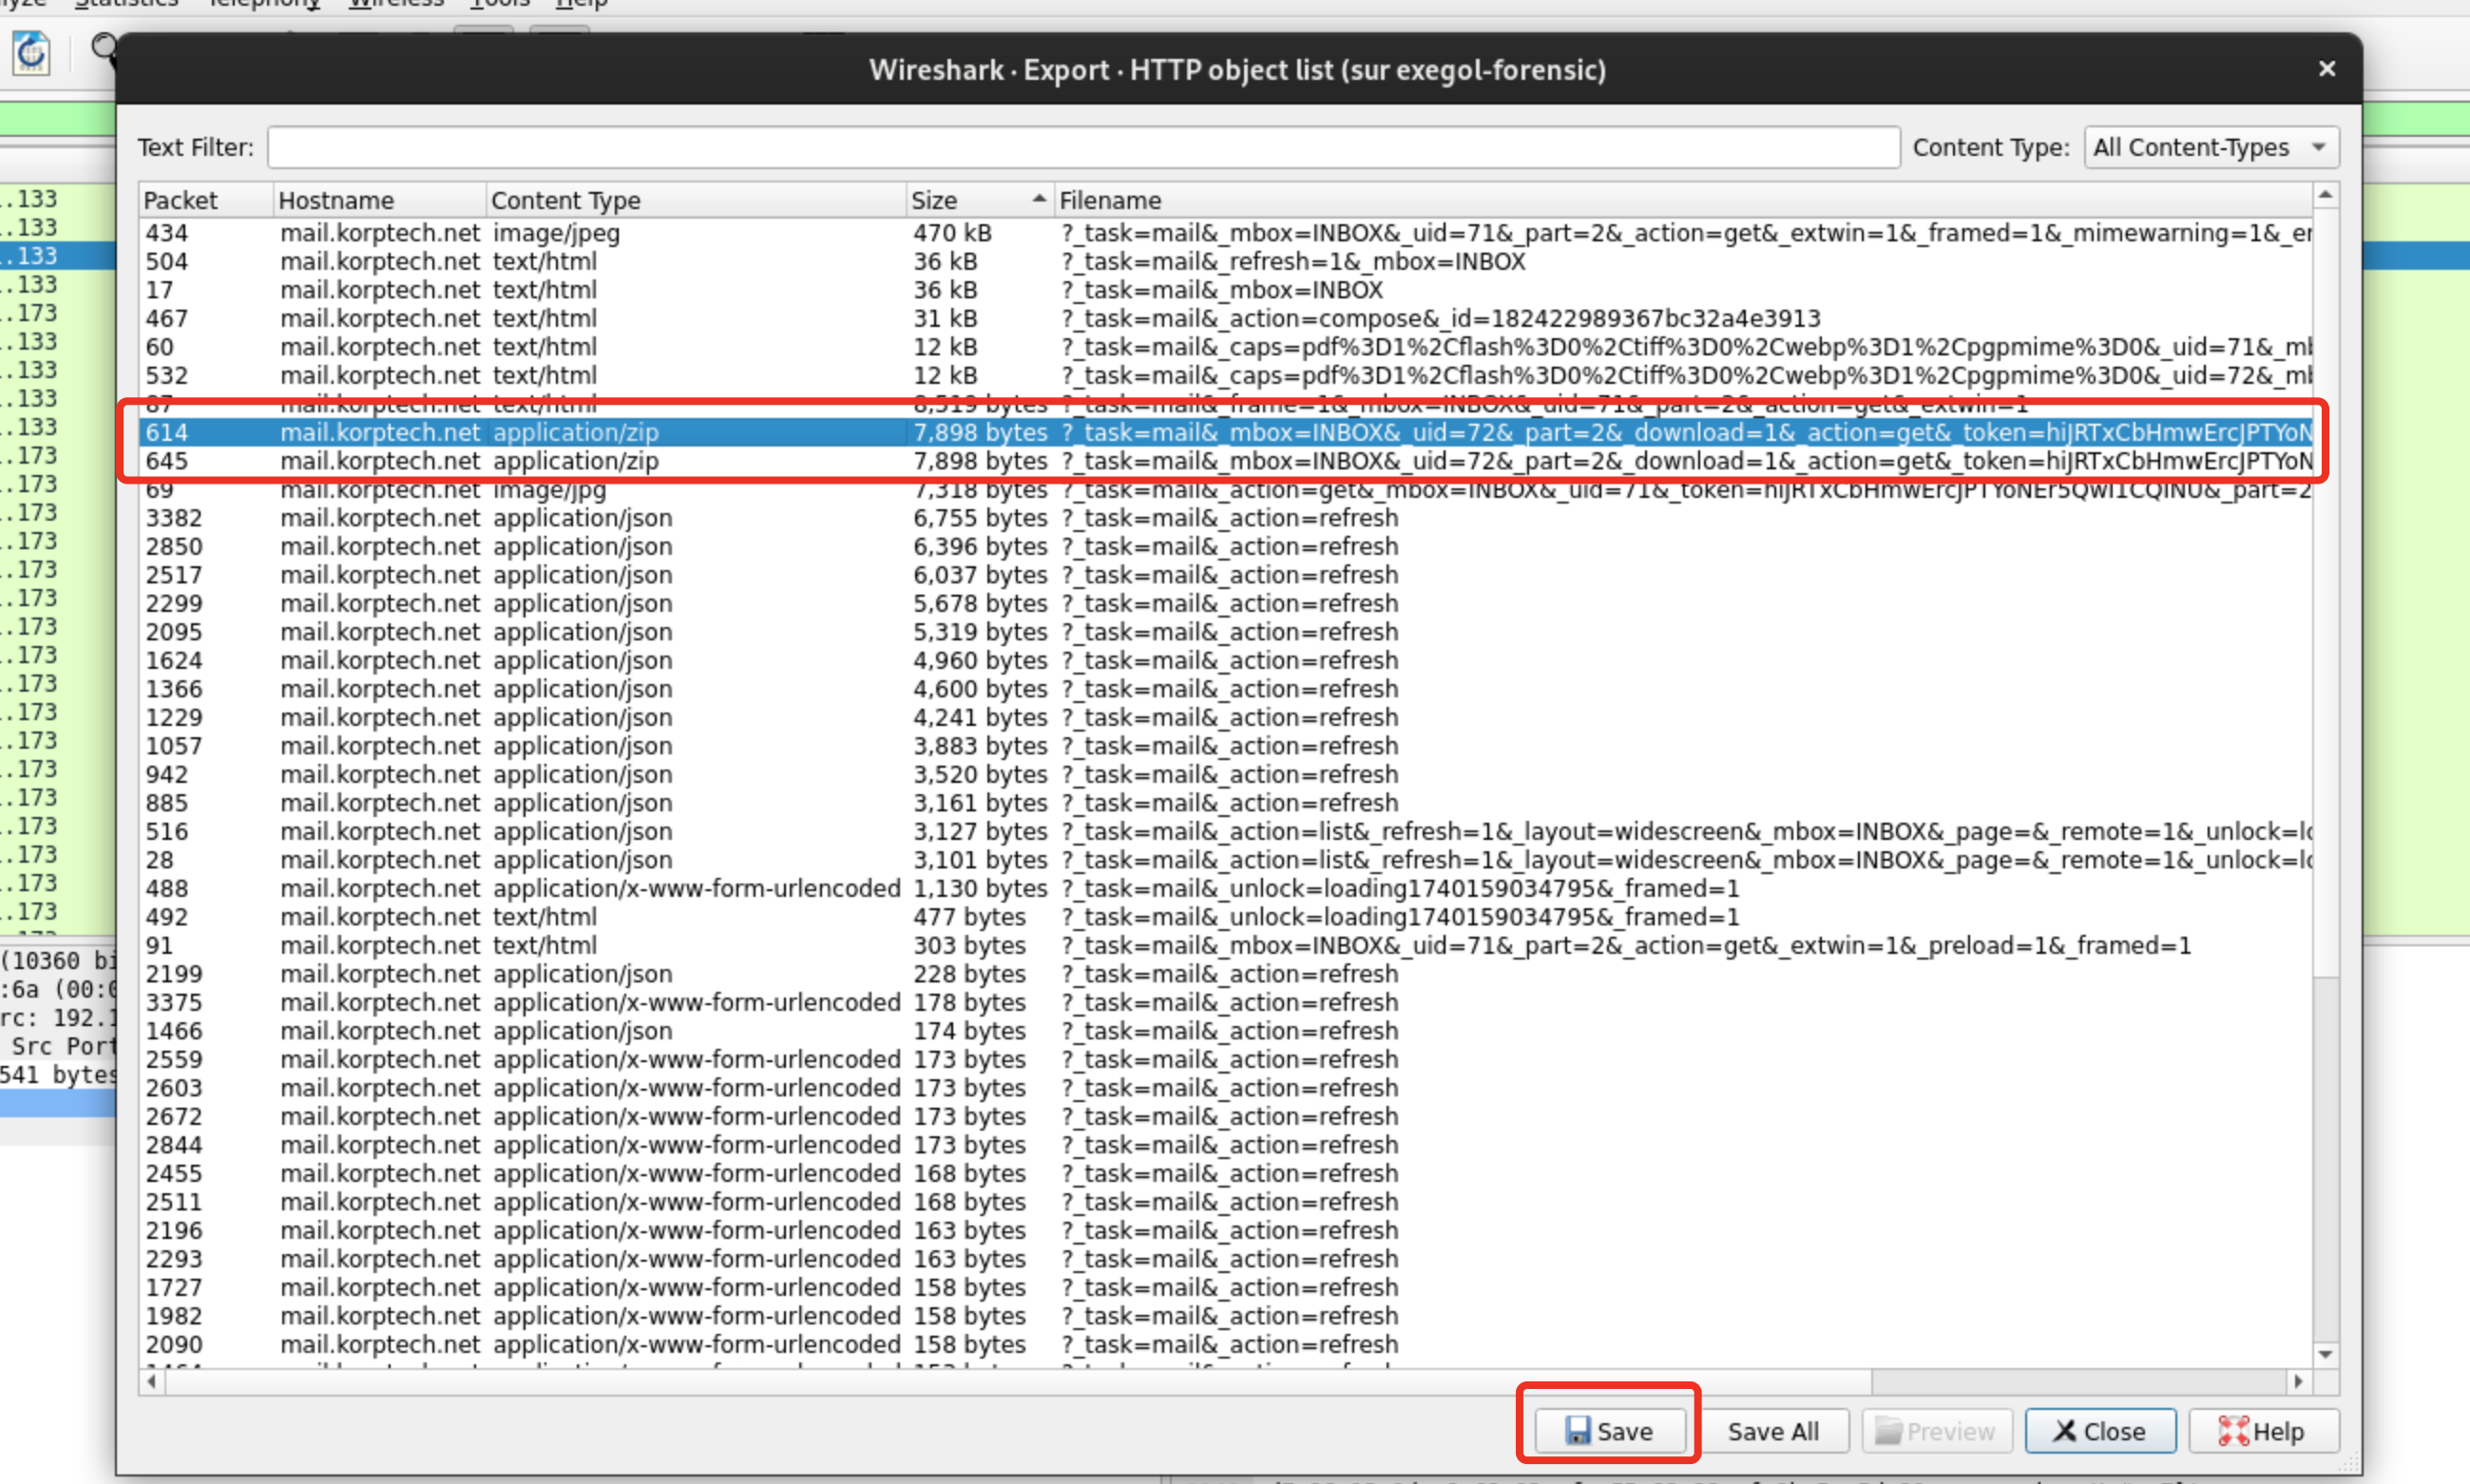Image resolution: width=2470 pixels, height=1484 pixels.
Task: Open the Content Type dropdown
Action: click(x=2211, y=147)
